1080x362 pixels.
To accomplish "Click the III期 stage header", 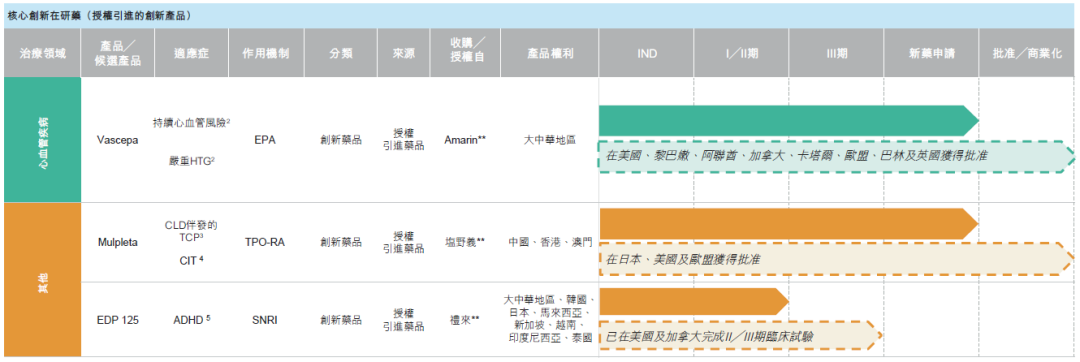I will pyautogui.click(x=836, y=53).
